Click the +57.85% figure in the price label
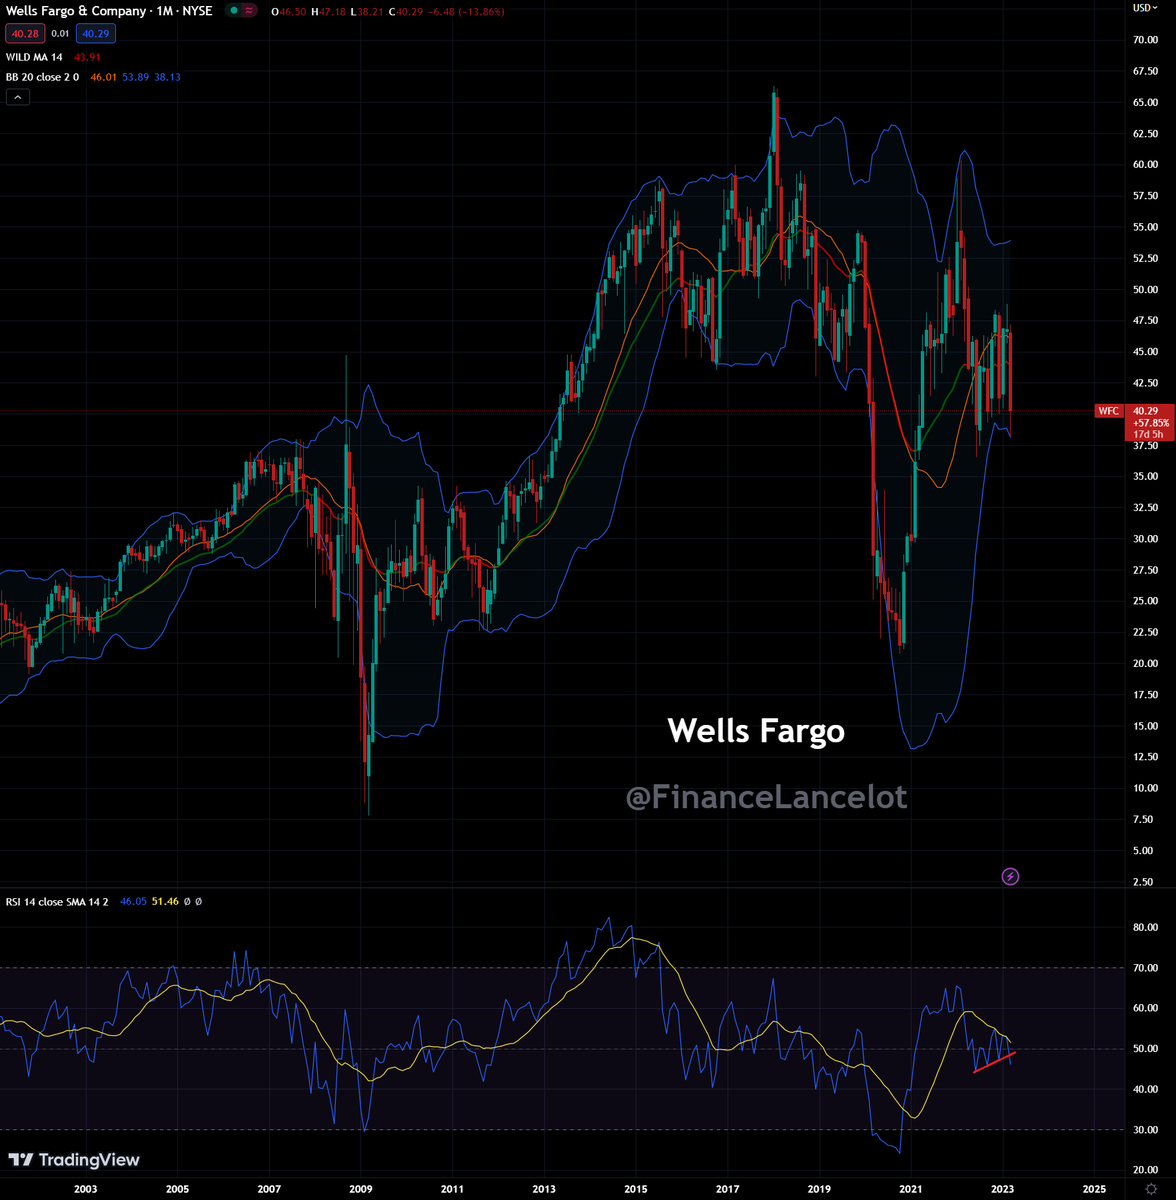Image resolution: width=1176 pixels, height=1200 pixels. (x=1149, y=423)
